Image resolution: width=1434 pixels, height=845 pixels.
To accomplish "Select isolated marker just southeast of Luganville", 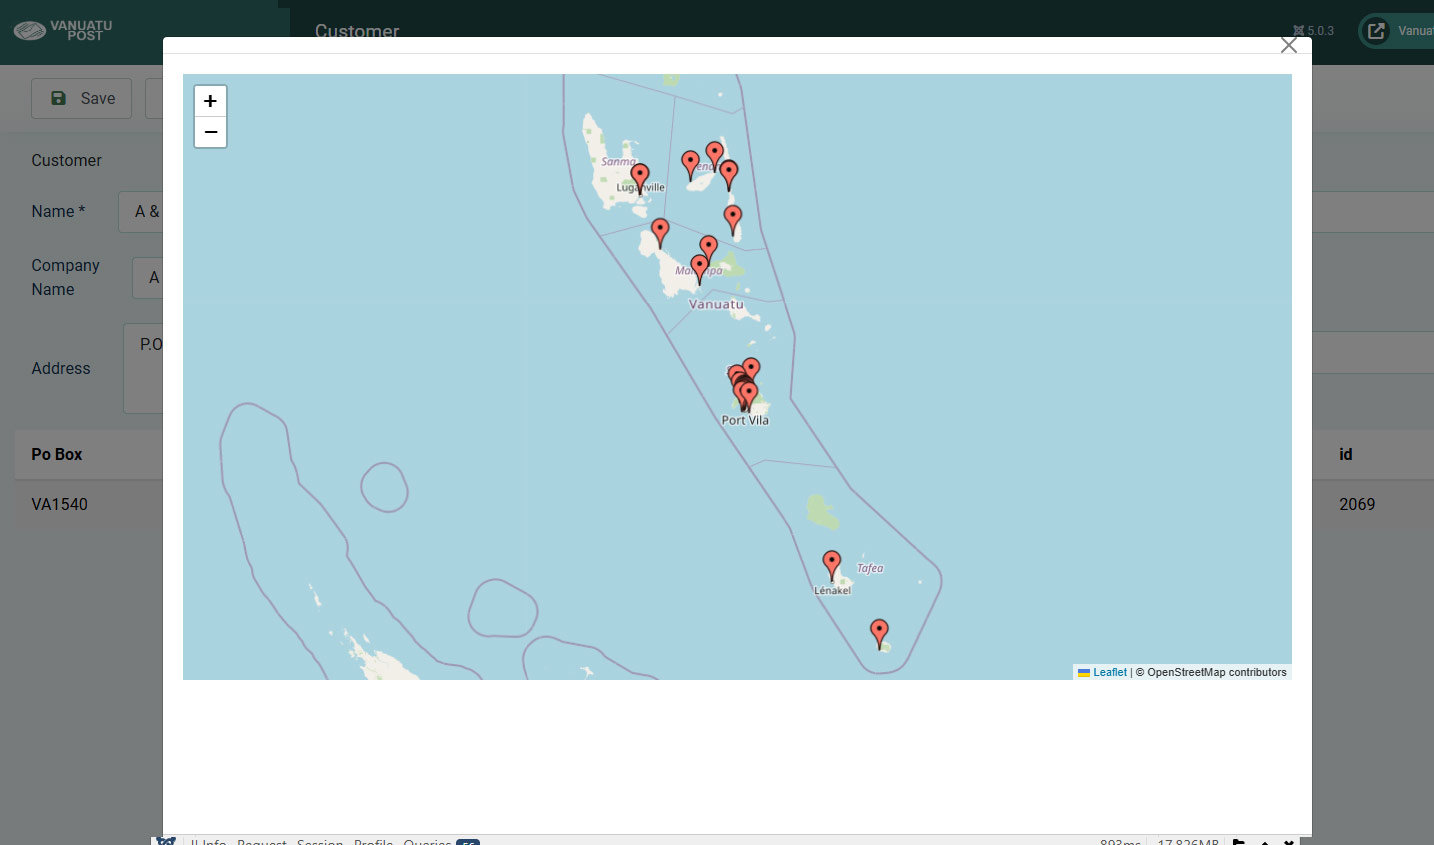I will coord(660,232).
